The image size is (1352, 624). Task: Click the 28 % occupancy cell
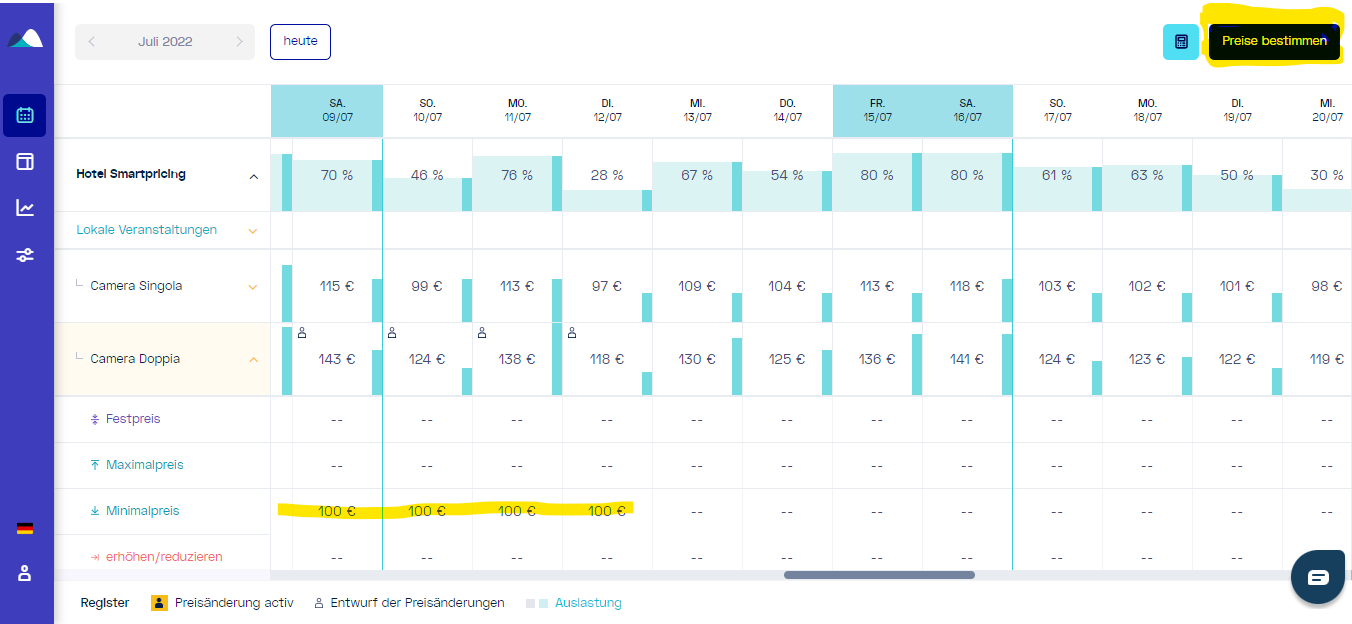607,175
